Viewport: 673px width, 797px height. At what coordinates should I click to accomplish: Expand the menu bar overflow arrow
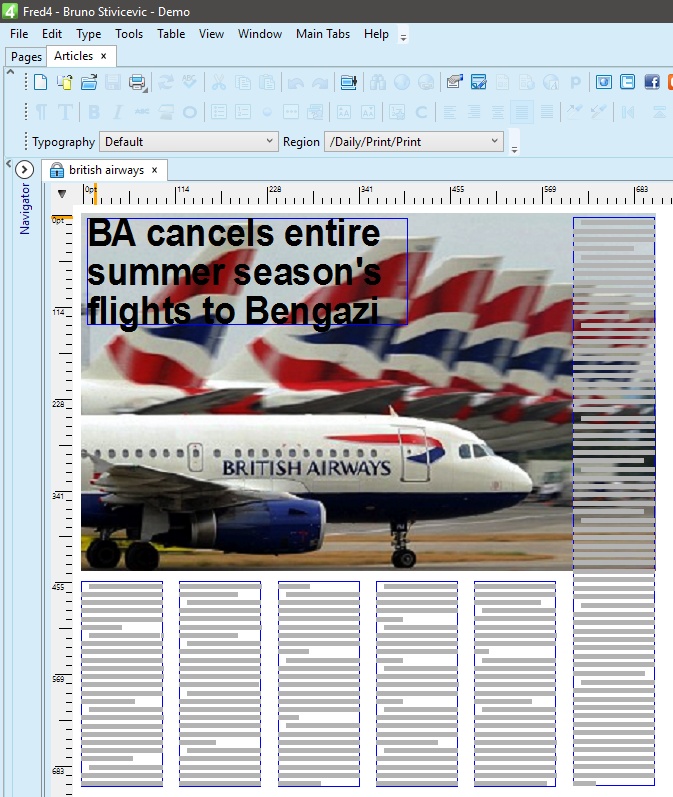403,38
